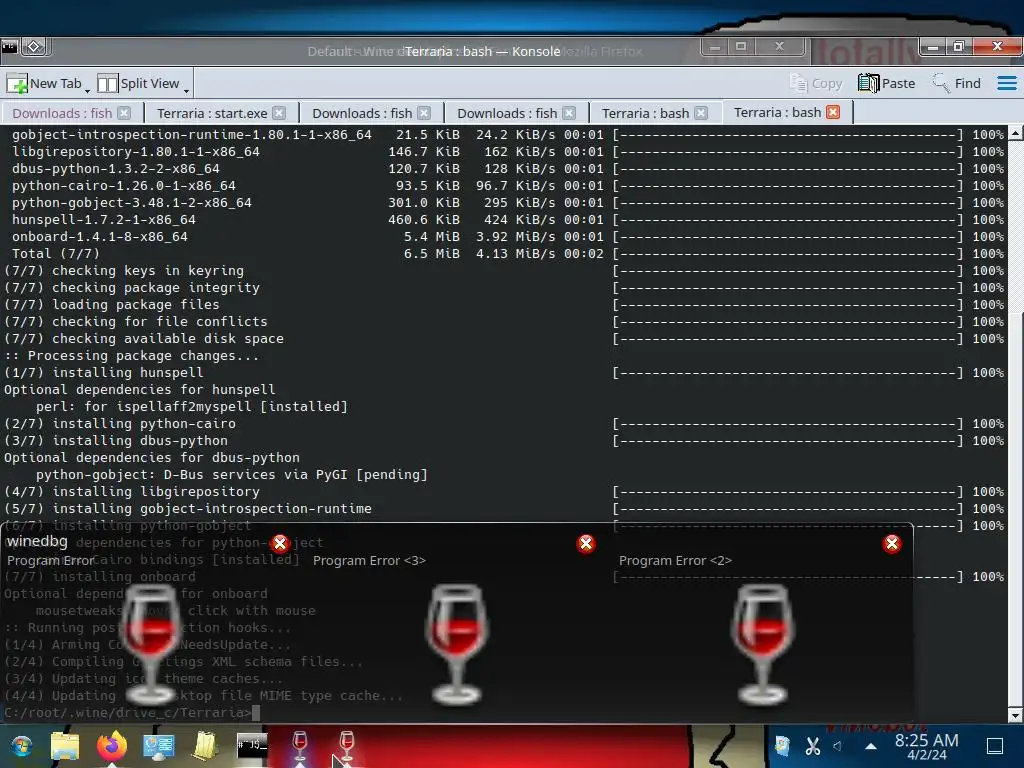Close the Program Error <3> preview
This screenshot has height=768, width=1024.
pyautogui.click(x=586, y=543)
